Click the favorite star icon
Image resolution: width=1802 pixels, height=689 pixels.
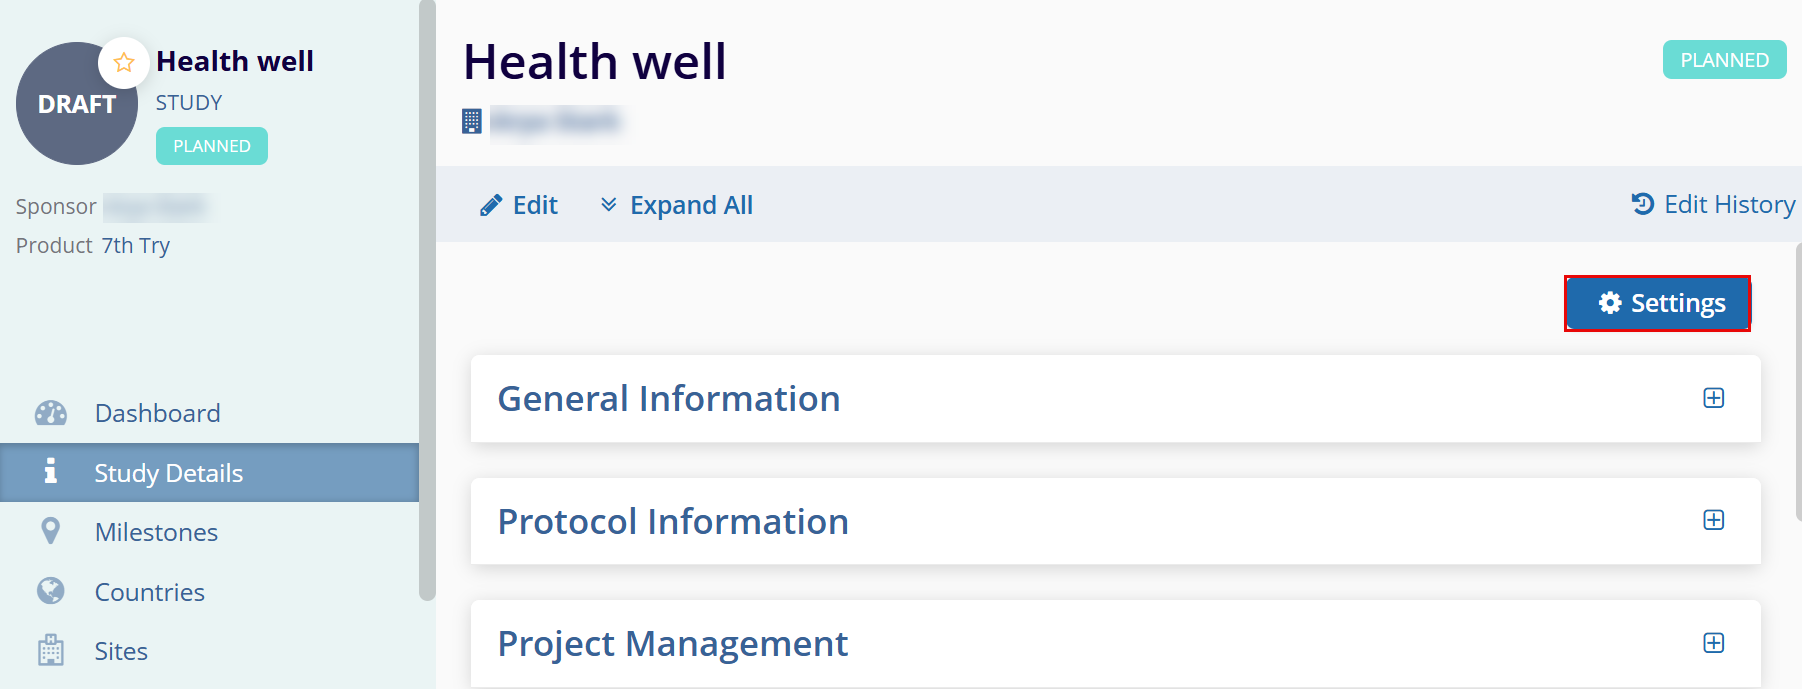click(124, 63)
